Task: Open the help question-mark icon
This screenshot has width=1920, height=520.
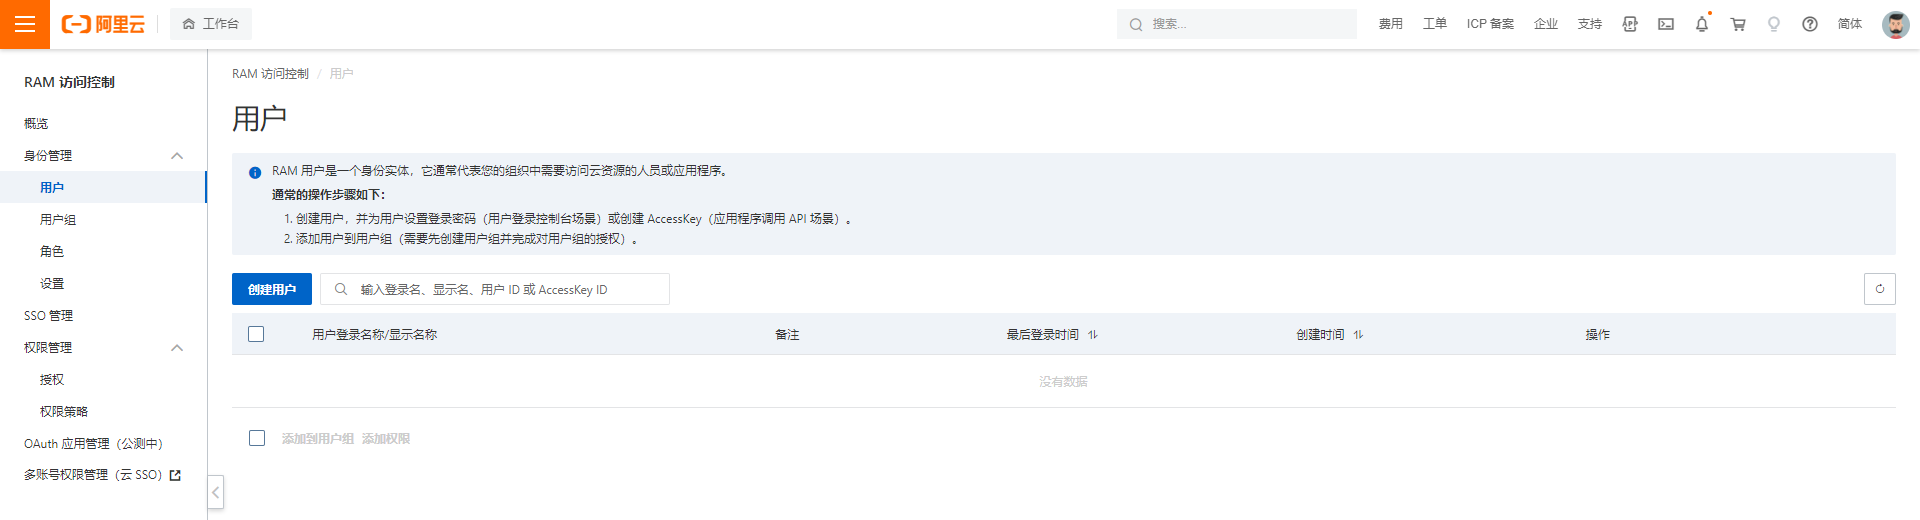Action: tap(1810, 24)
